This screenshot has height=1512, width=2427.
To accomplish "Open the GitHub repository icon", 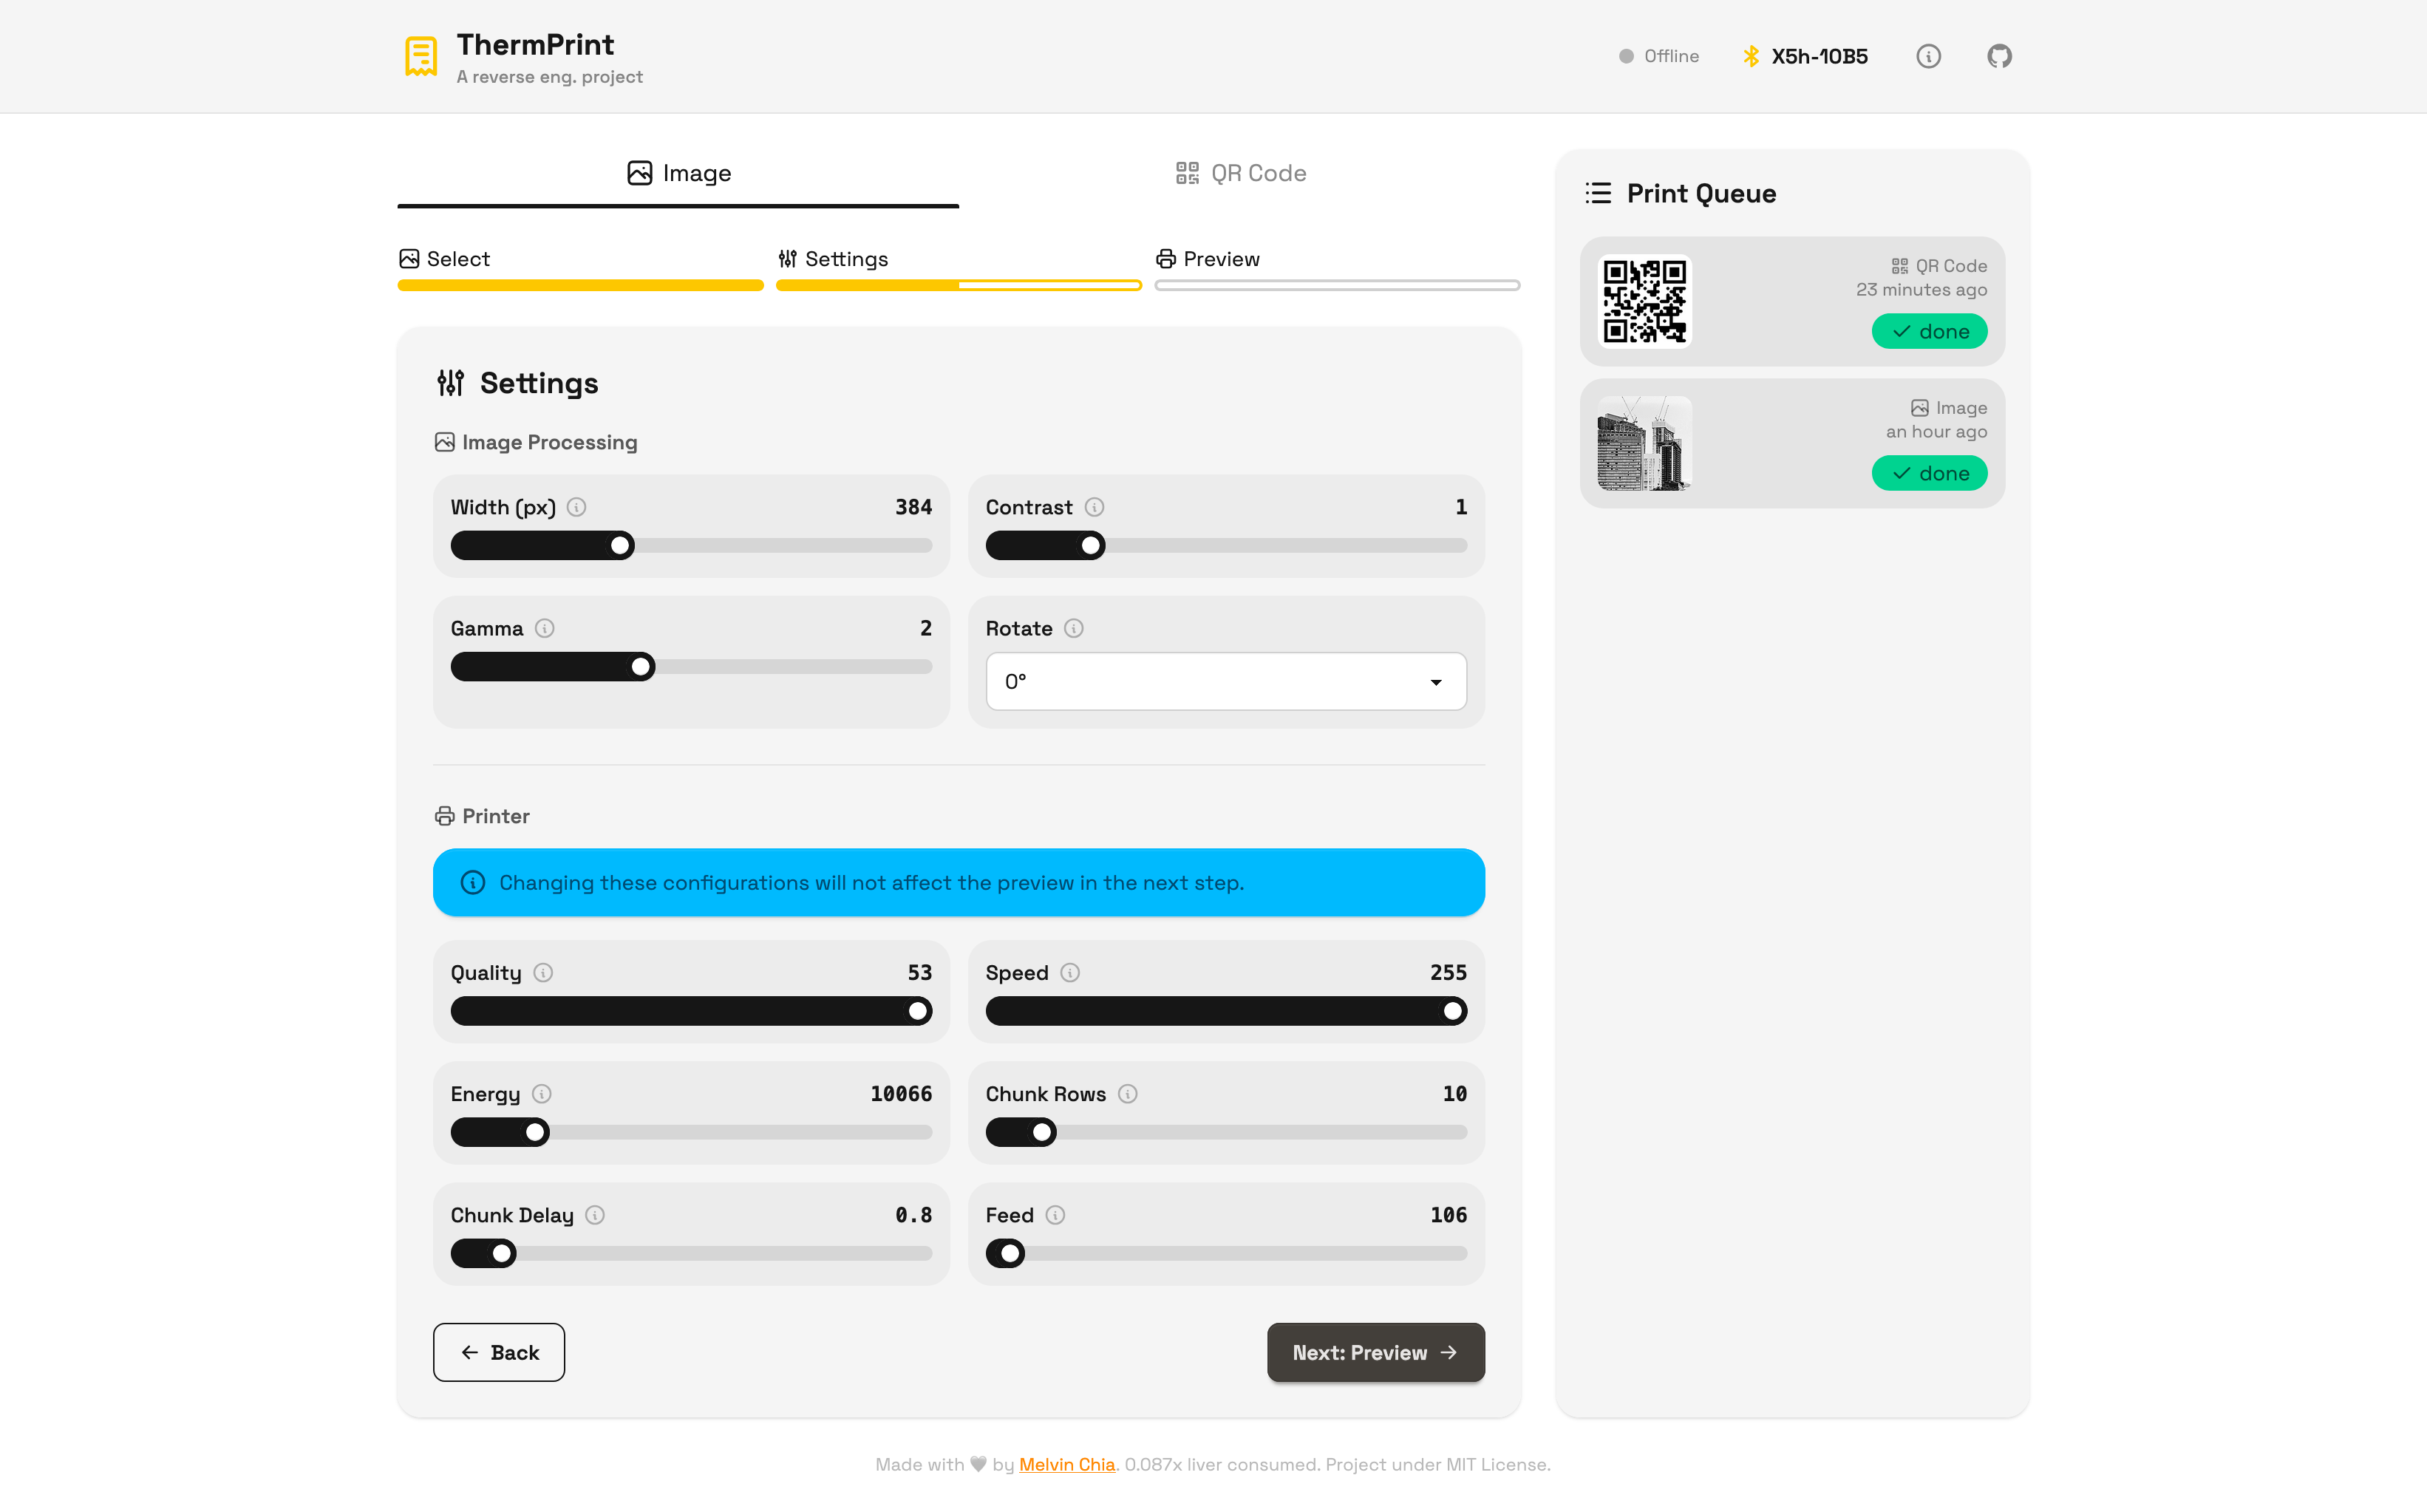I will pyautogui.click(x=1999, y=56).
